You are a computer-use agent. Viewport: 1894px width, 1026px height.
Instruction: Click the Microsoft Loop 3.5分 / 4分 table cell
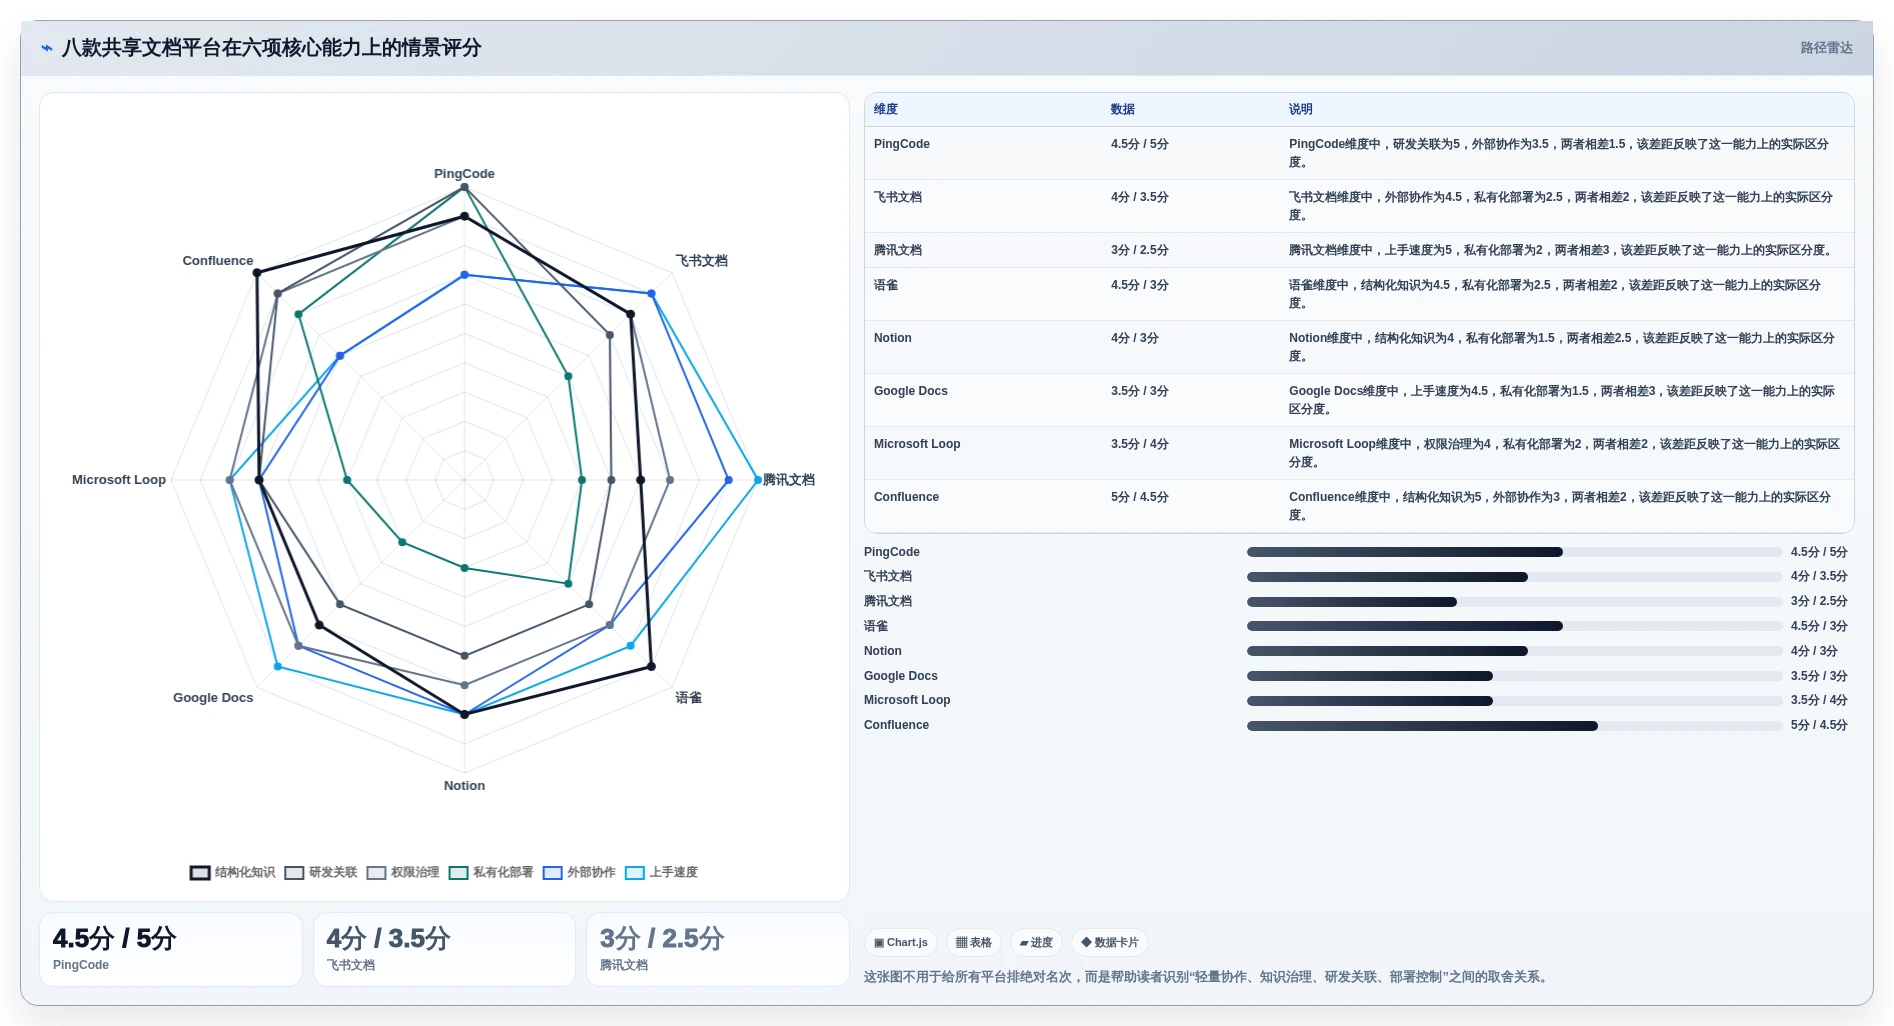click(1140, 444)
